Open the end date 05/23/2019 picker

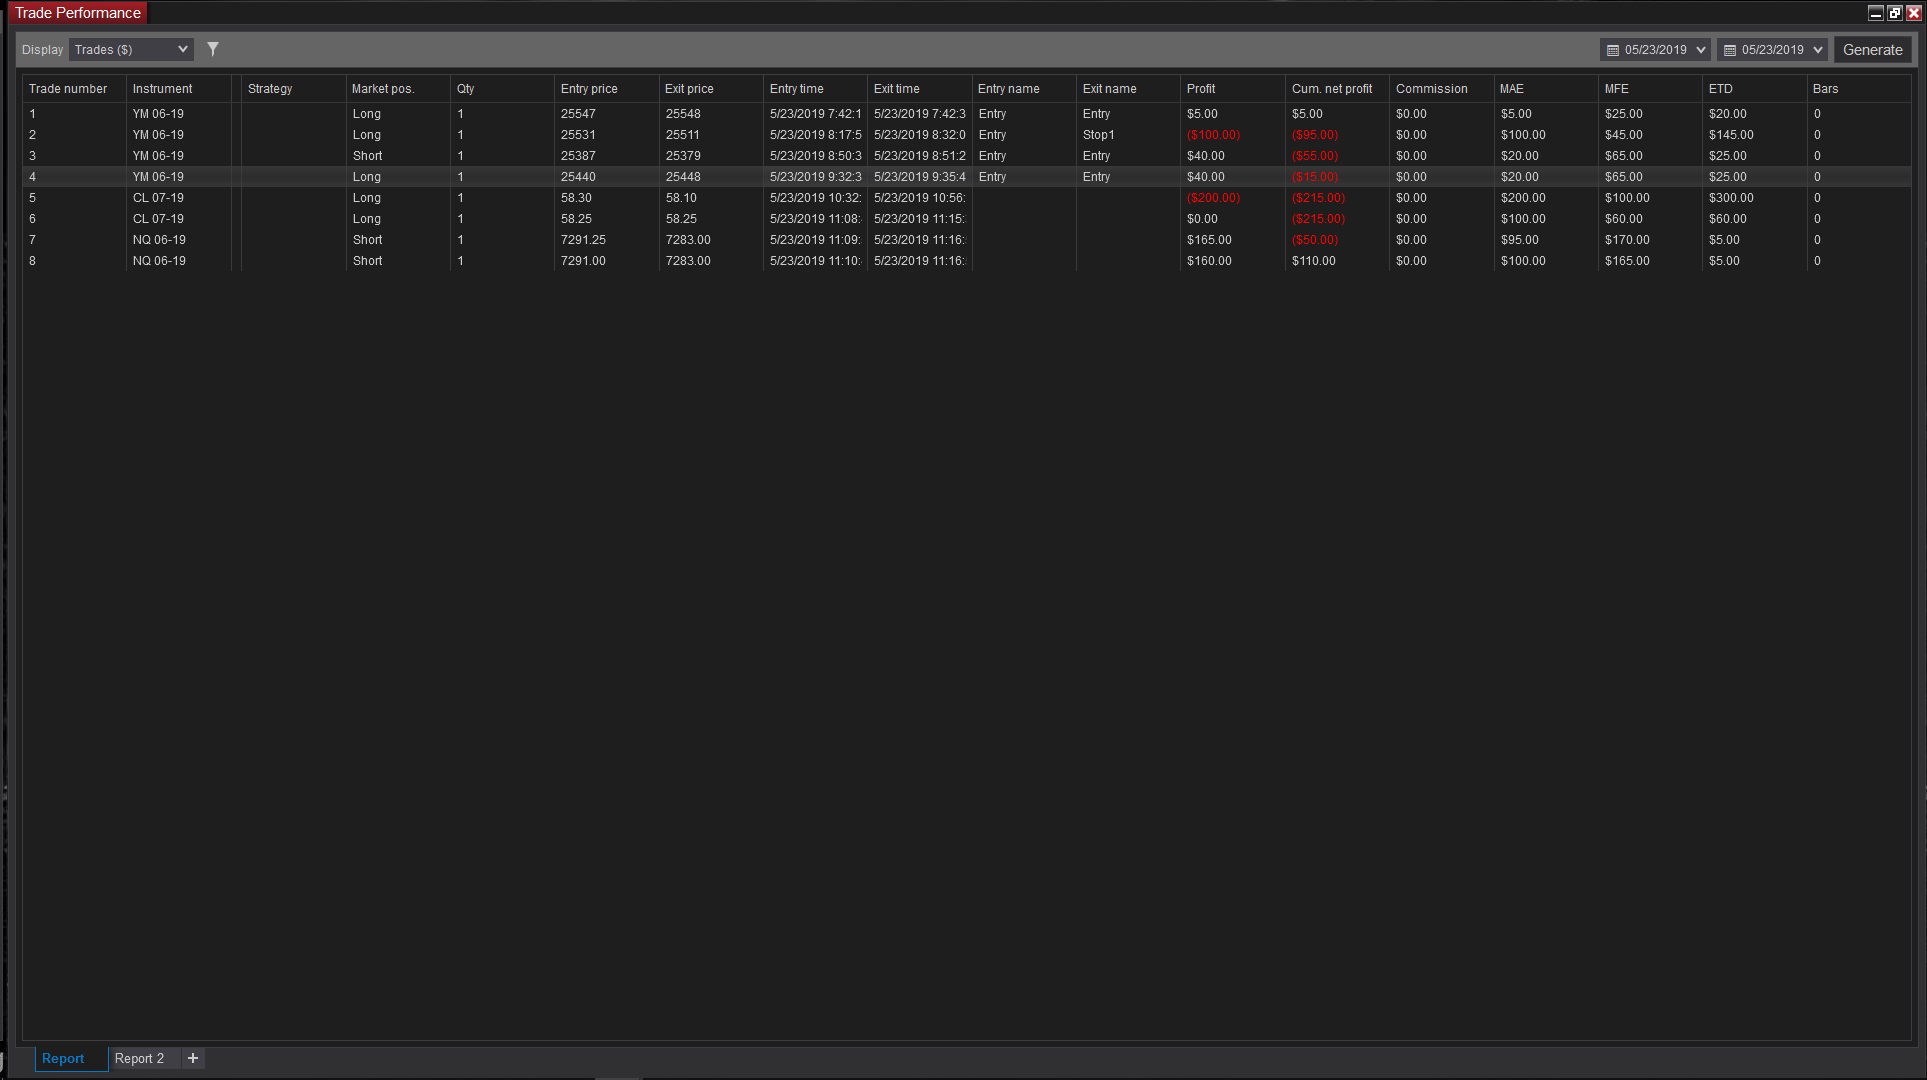1772,49
